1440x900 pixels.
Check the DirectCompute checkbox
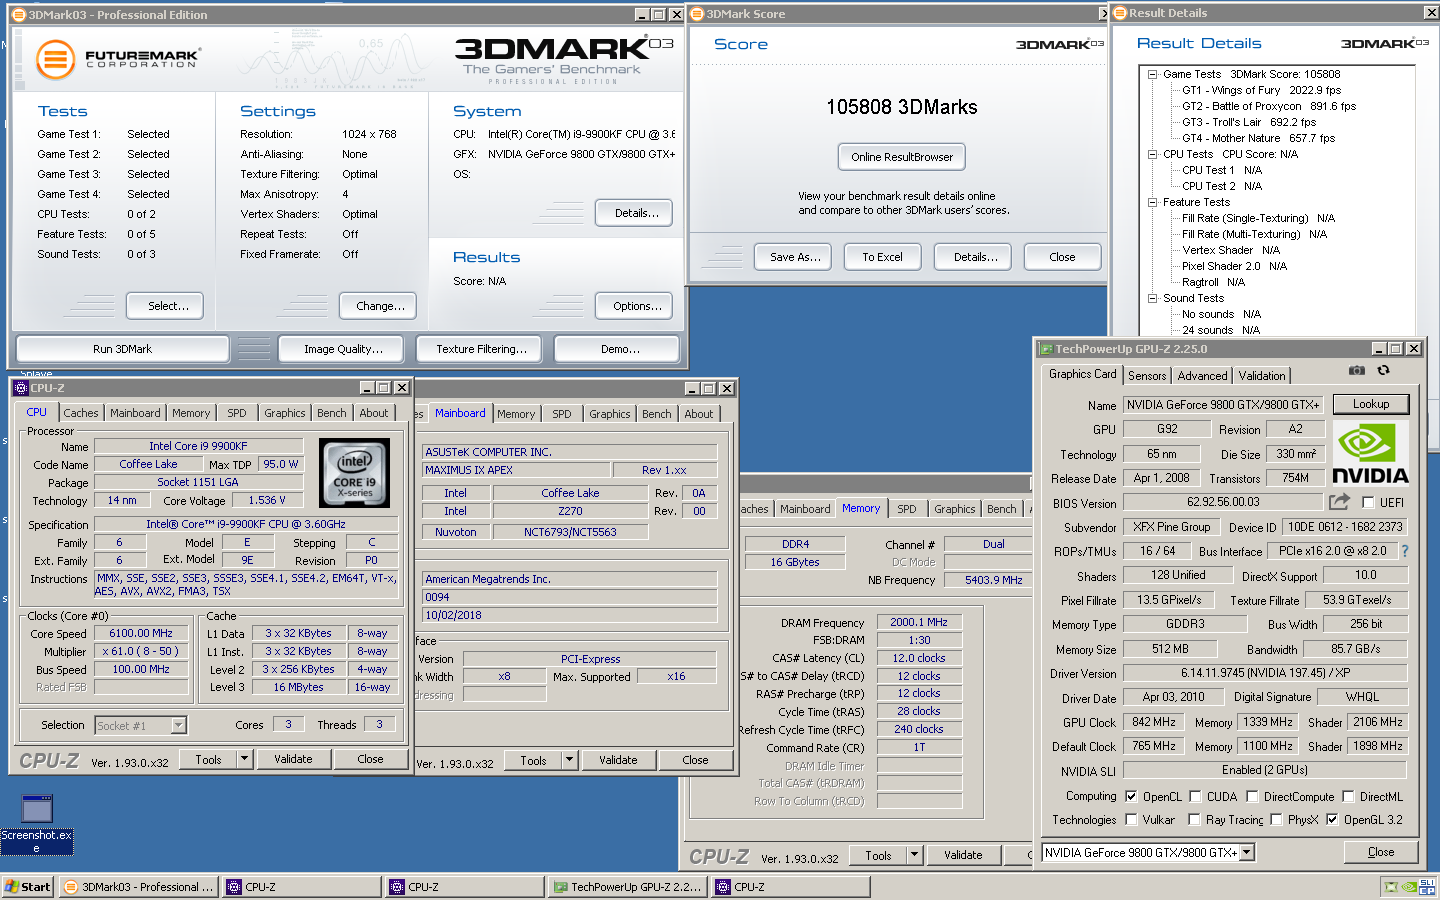point(1251,796)
